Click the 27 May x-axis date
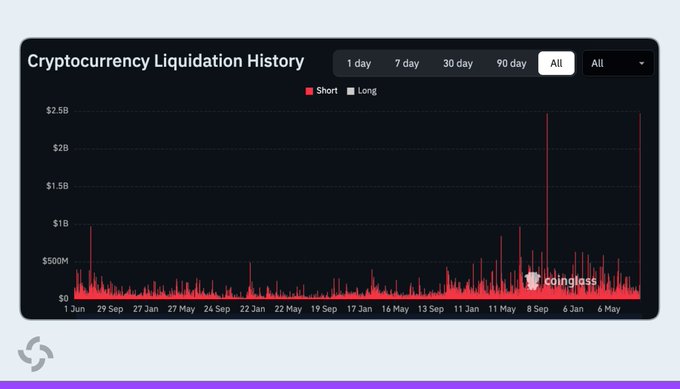This screenshot has width=680, height=389. click(181, 309)
